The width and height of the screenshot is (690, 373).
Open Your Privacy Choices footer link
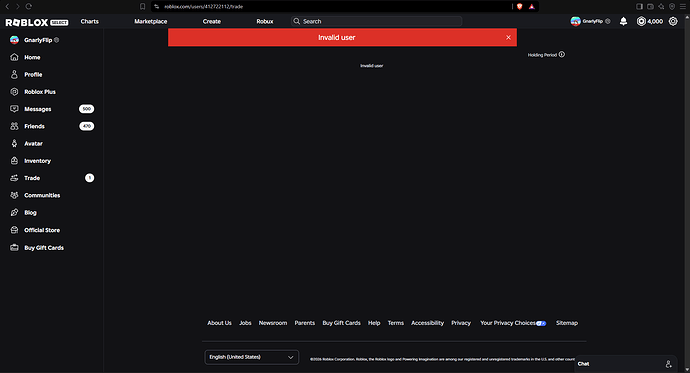point(513,323)
